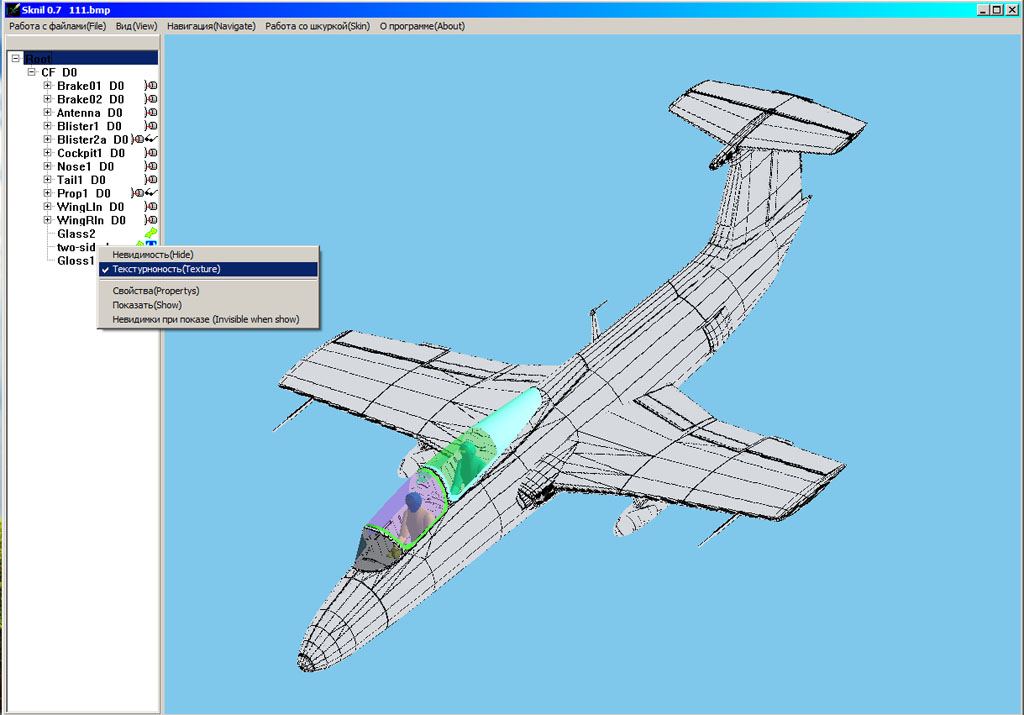Image resolution: width=1024 pixels, height=715 pixels.
Task: Click the blue T icon beside two-sid
Action: pyautogui.click(x=152, y=244)
